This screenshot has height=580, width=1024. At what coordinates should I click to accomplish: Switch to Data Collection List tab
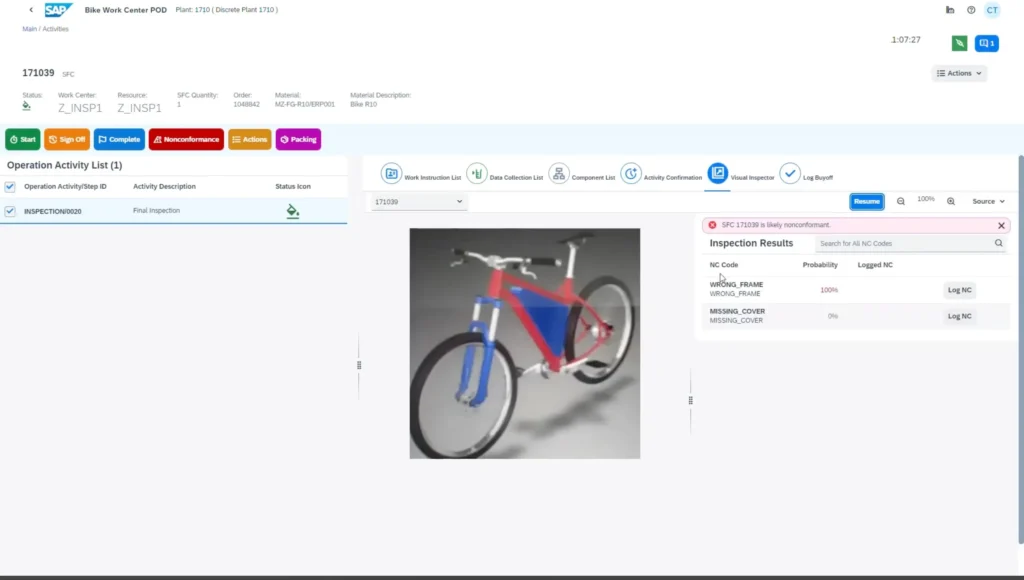[505, 174]
